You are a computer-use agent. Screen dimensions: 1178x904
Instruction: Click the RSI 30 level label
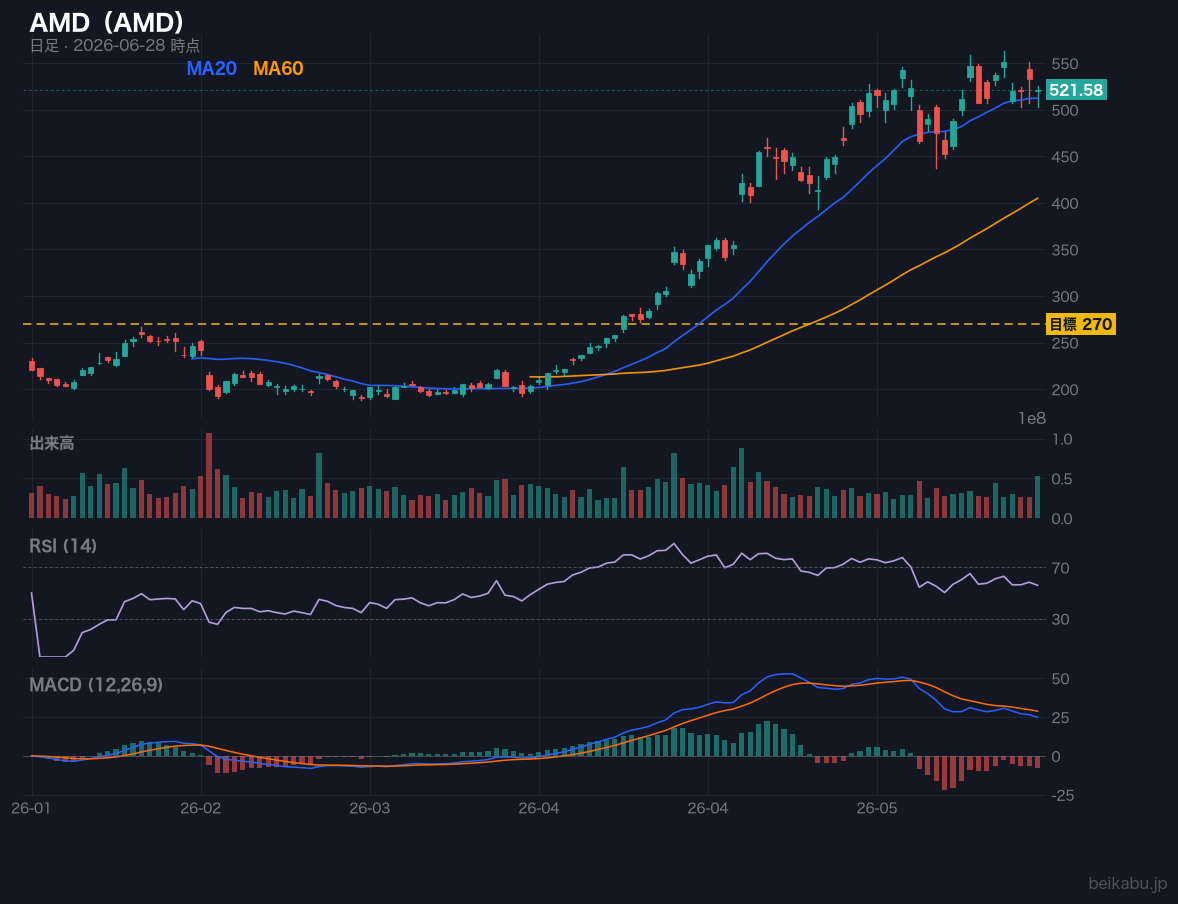1060,619
